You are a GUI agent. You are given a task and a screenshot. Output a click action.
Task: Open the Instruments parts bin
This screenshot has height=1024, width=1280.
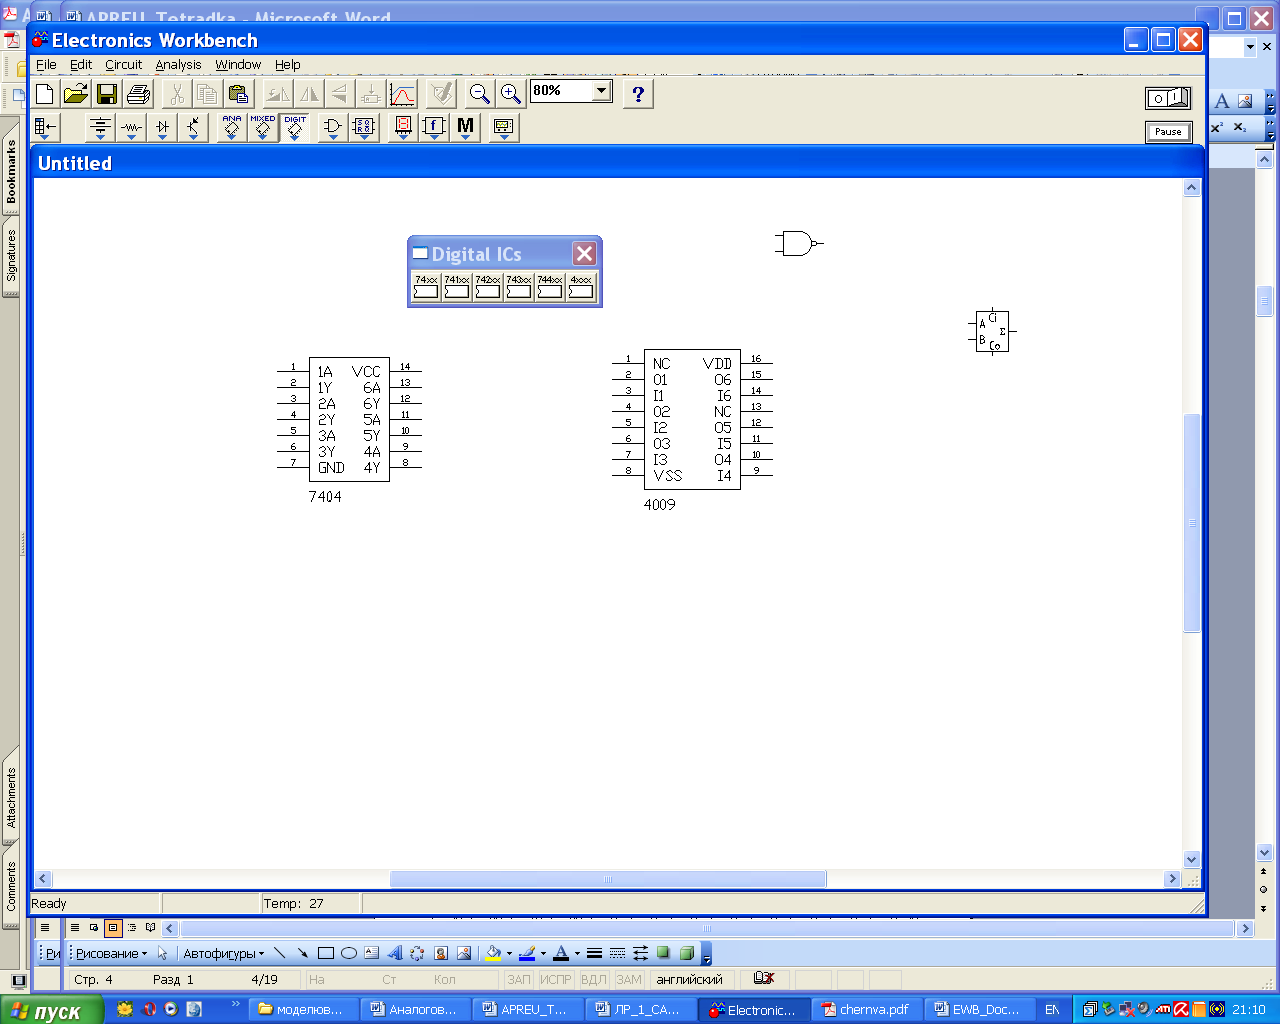tap(503, 127)
